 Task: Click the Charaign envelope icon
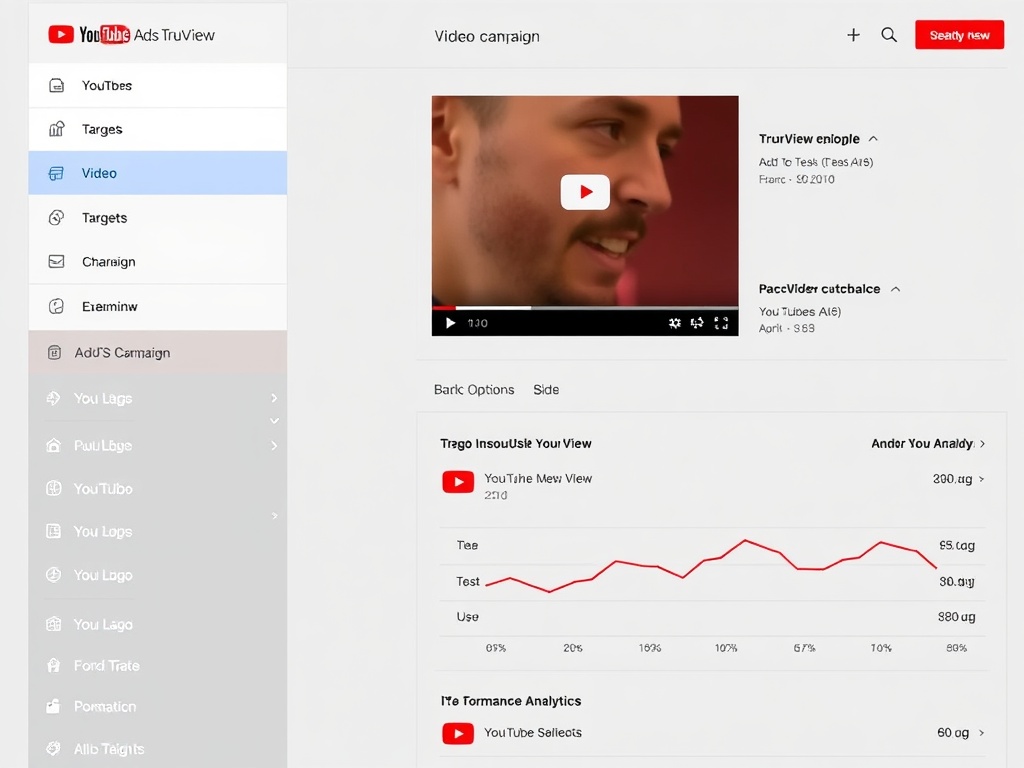[x=57, y=262]
